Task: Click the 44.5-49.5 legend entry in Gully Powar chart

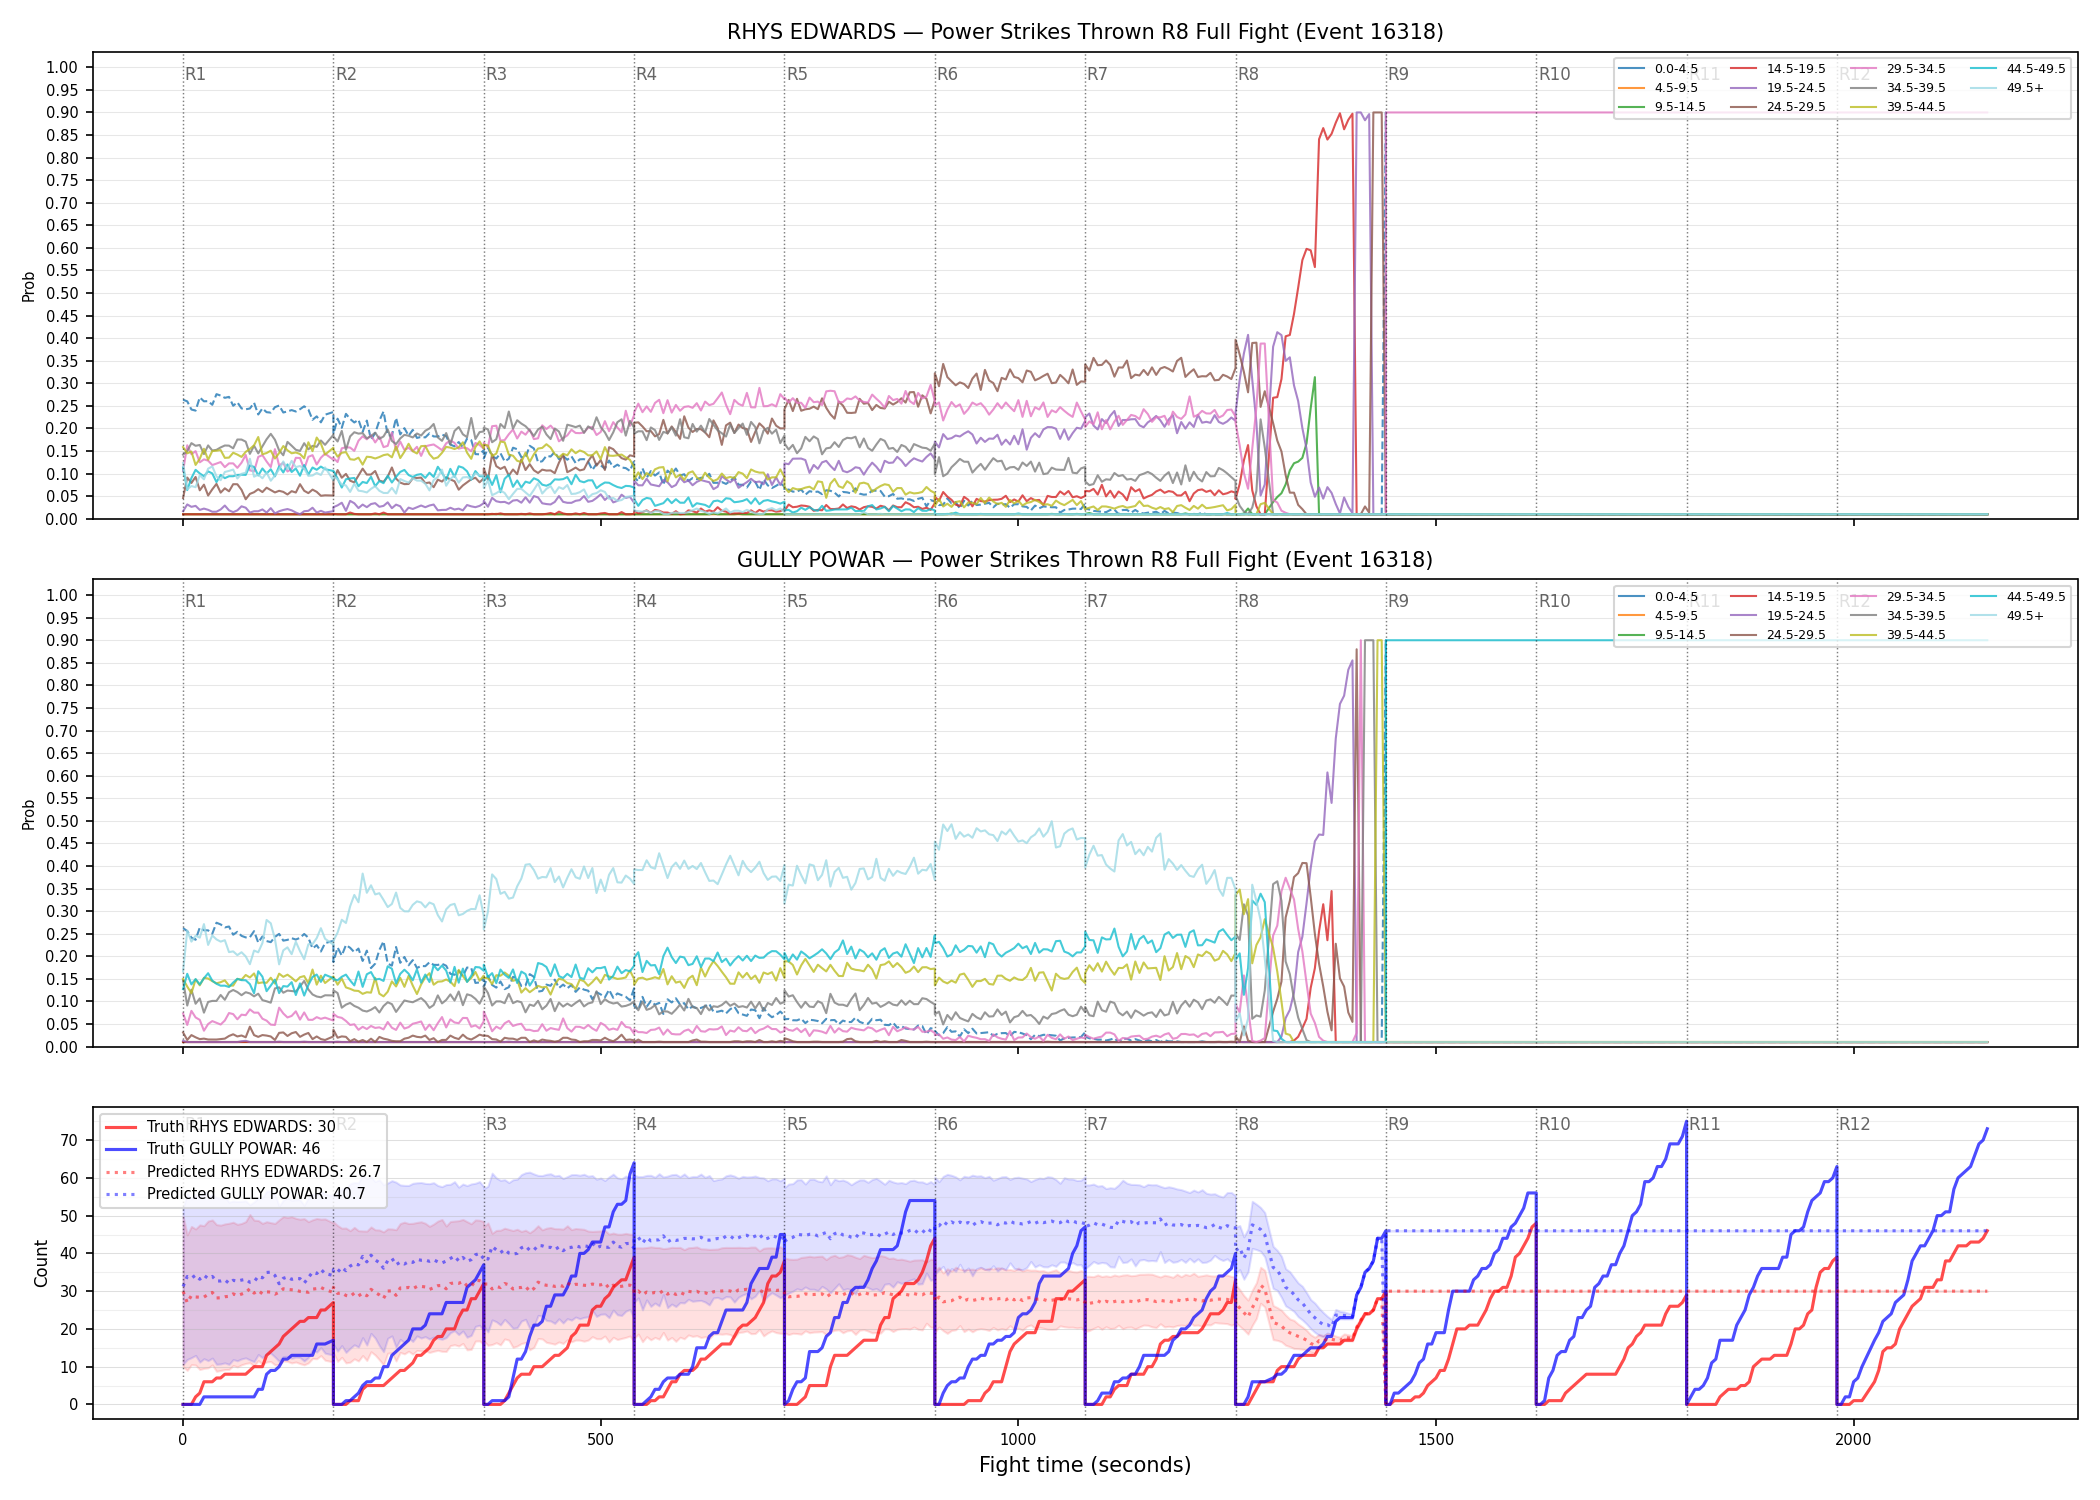Action: (x=2018, y=597)
